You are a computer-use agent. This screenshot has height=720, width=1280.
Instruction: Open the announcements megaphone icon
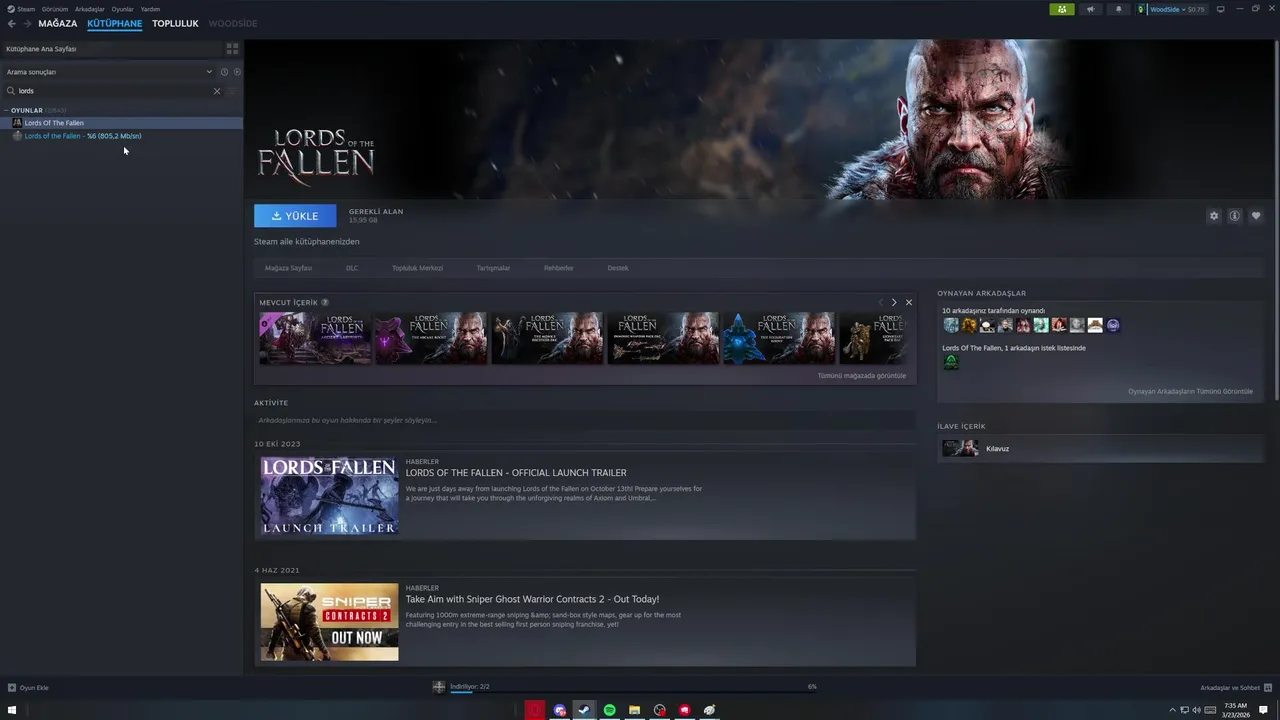tap(1091, 9)
